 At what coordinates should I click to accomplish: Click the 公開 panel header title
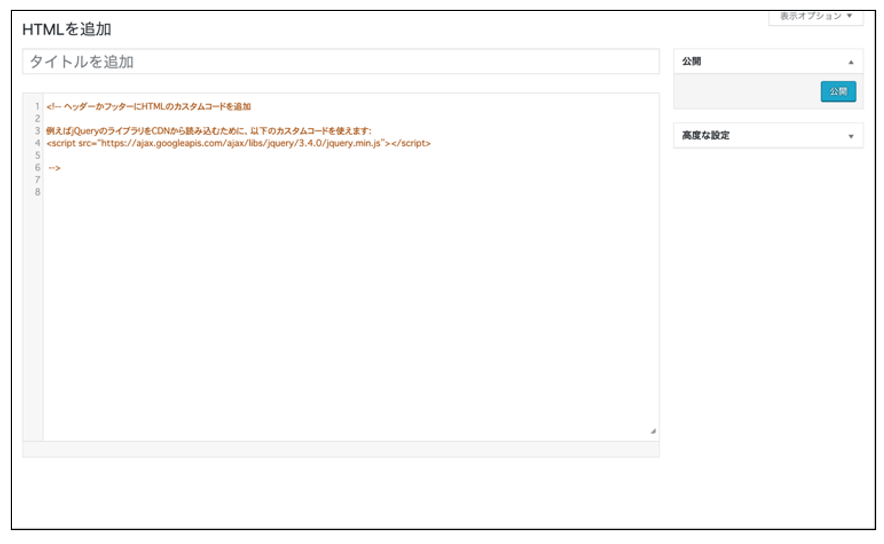pos(692,62)
